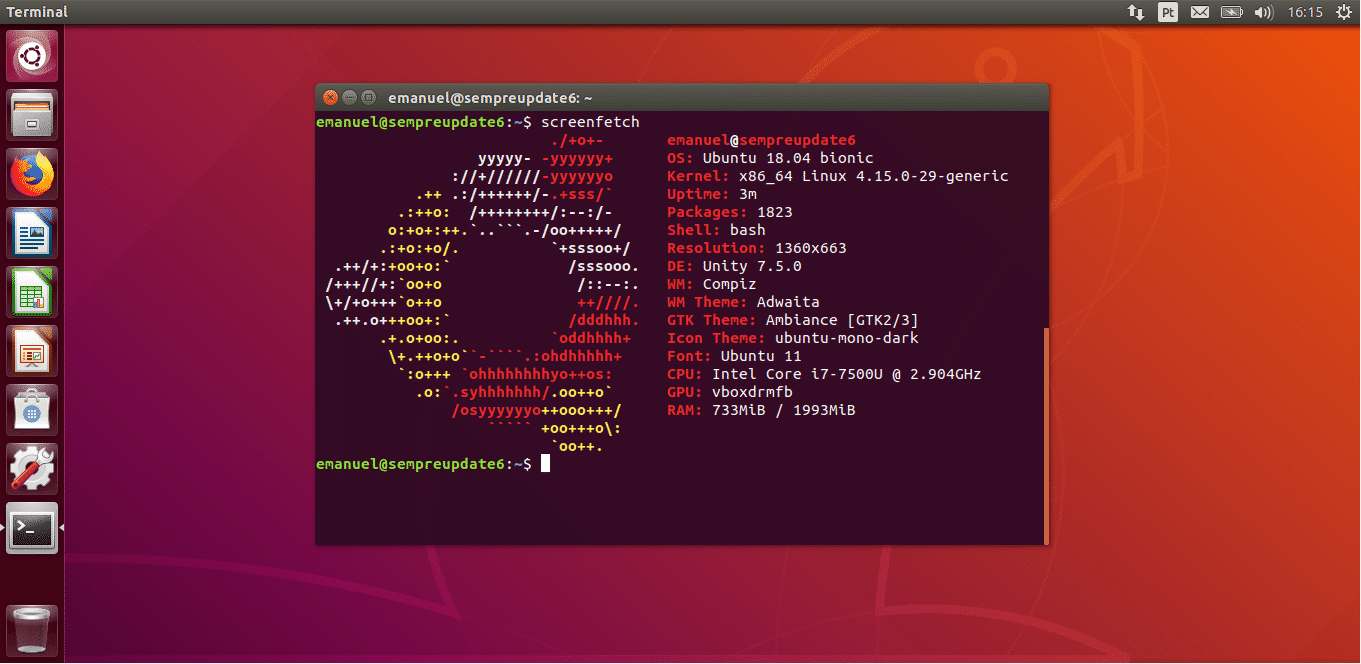Viewport: 1361px width, 664px height.
Task: Click the terminal window title bar text
Action: pos(490,98)
